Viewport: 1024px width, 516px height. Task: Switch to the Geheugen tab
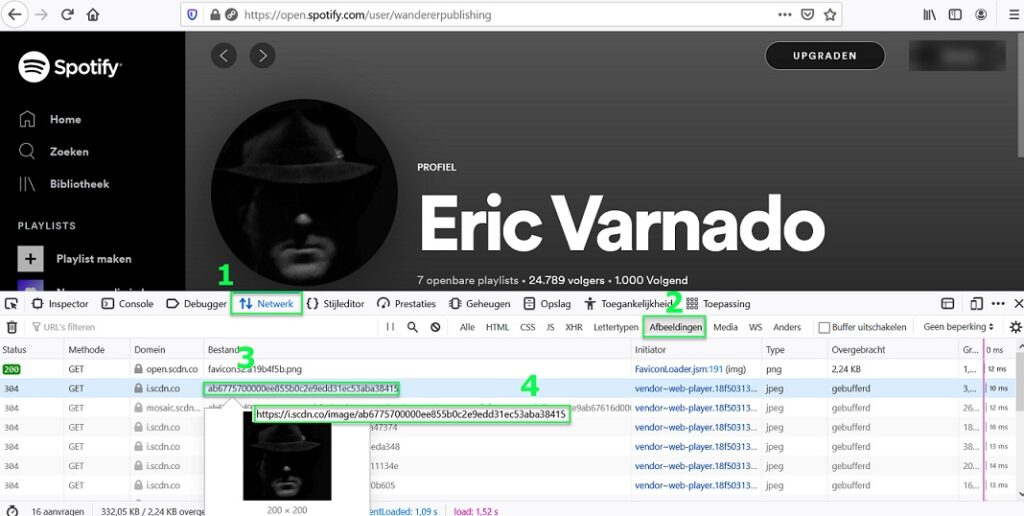point(480,304)
